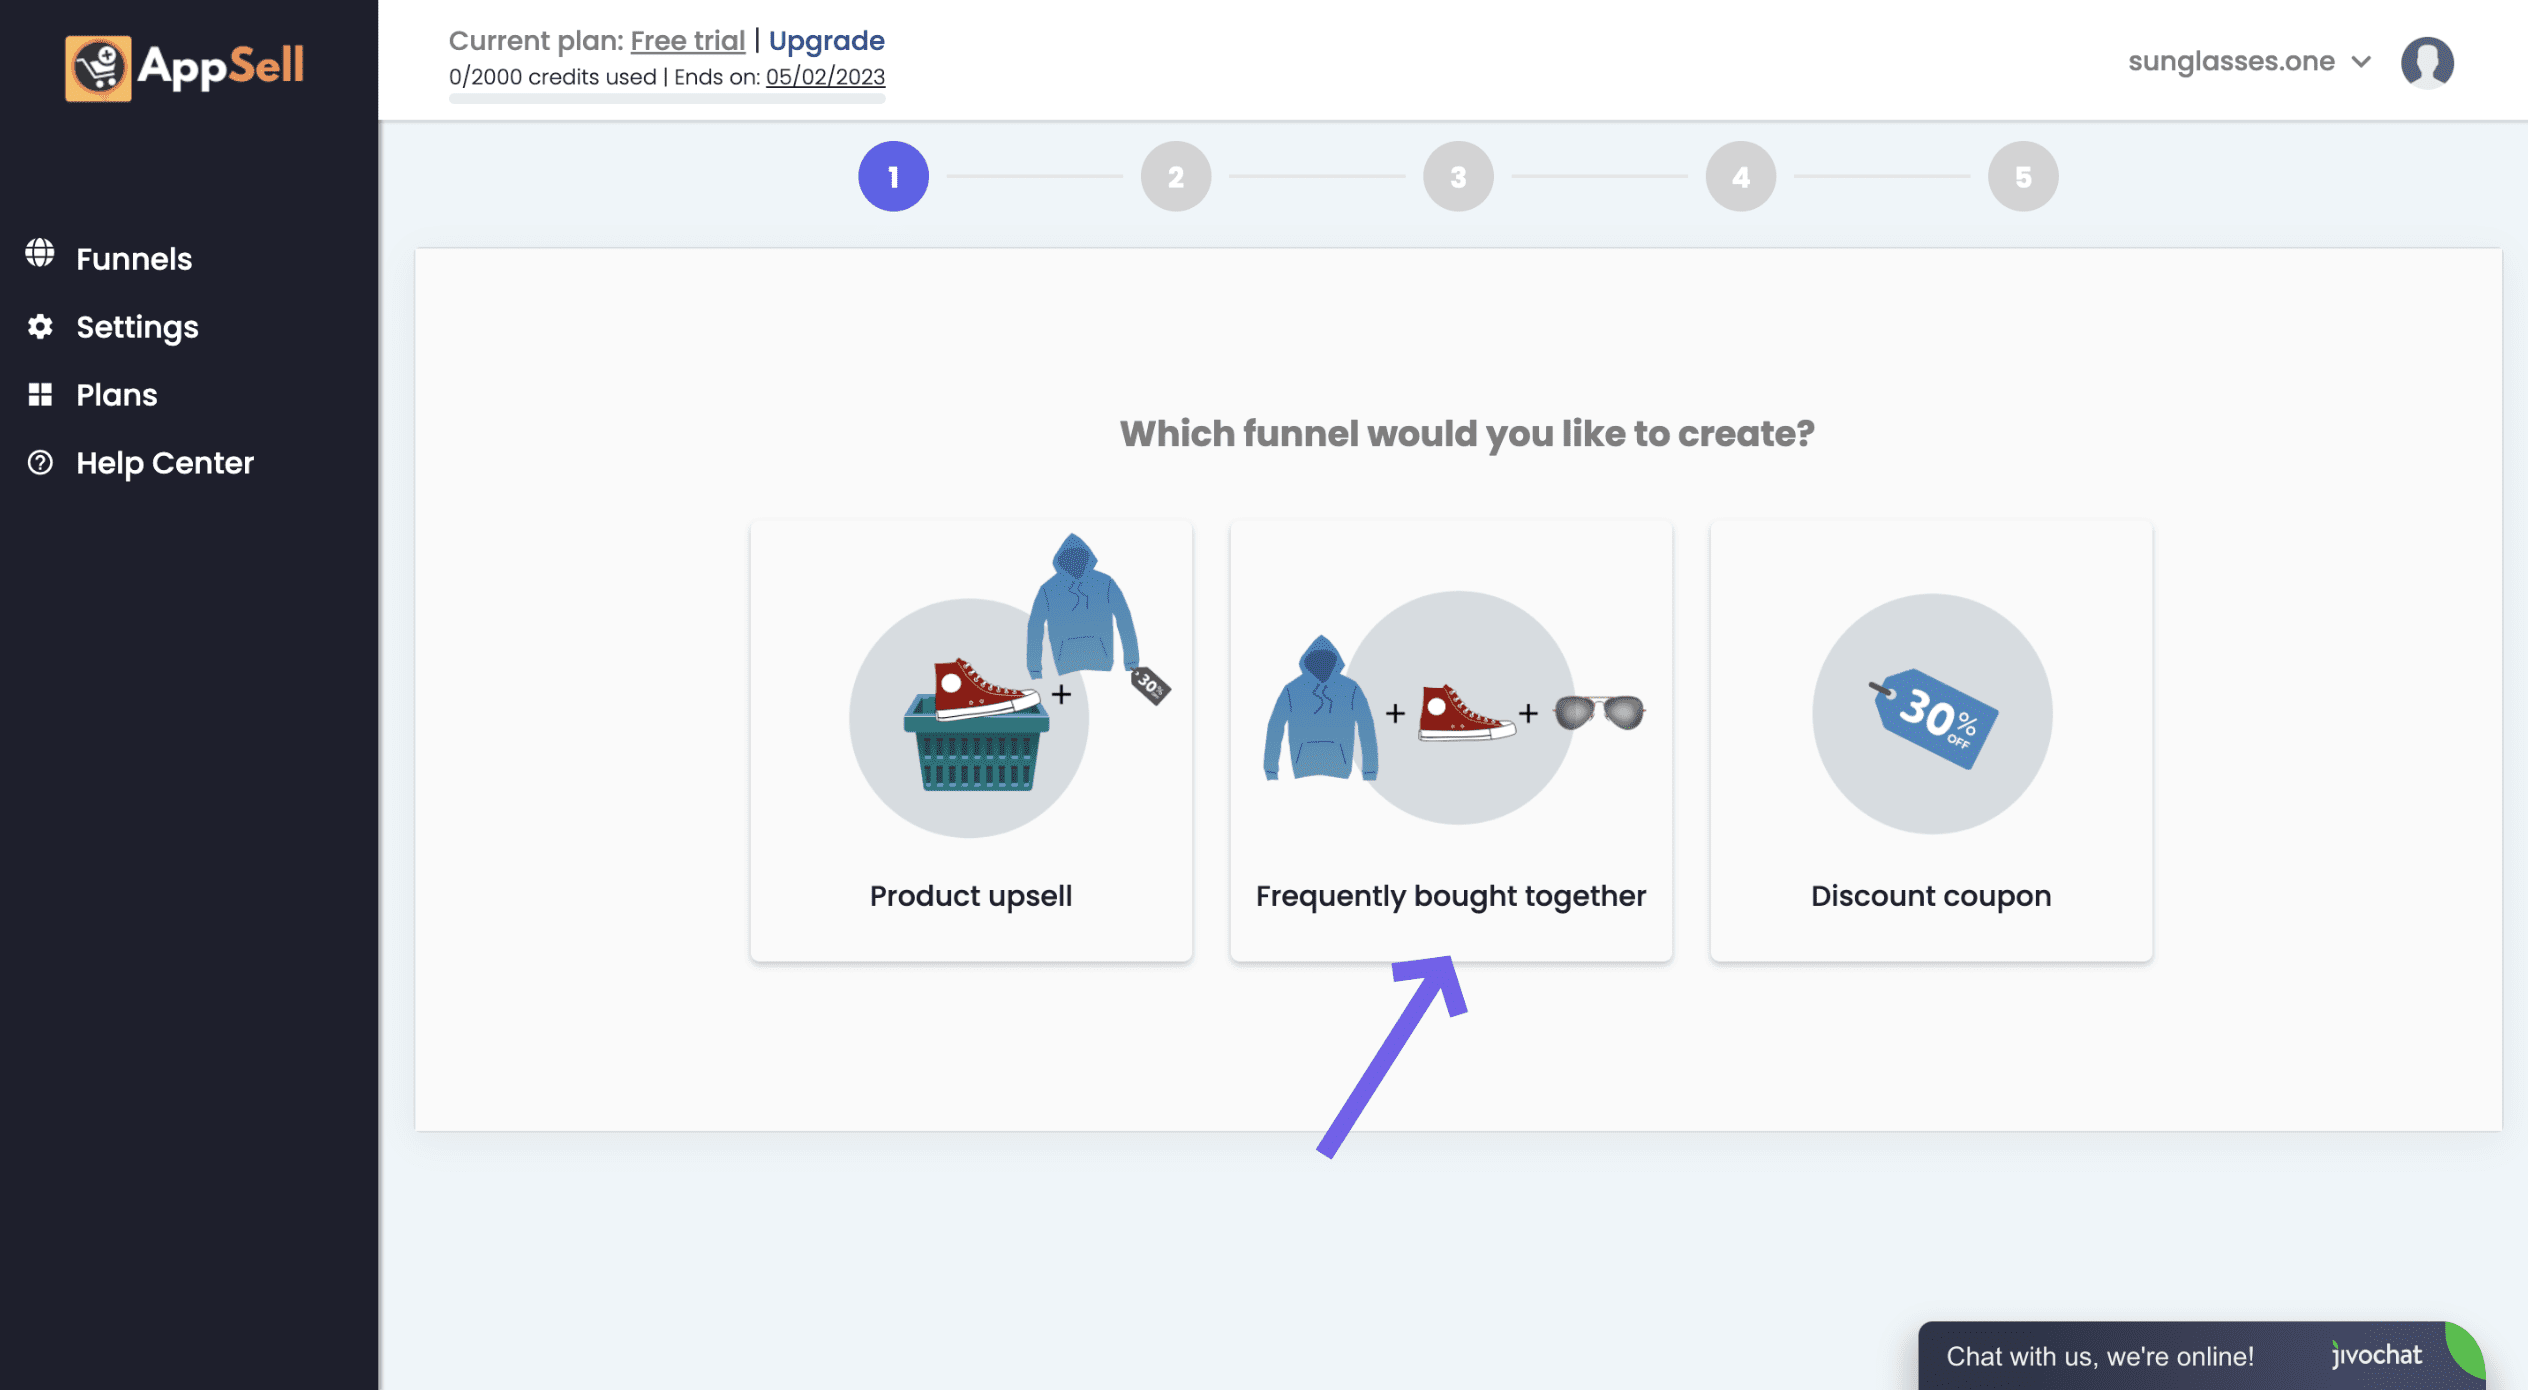This screenshot has width=2528, height=1390.
Task: Click the credits usage progress bar
Action: [666, 99]
